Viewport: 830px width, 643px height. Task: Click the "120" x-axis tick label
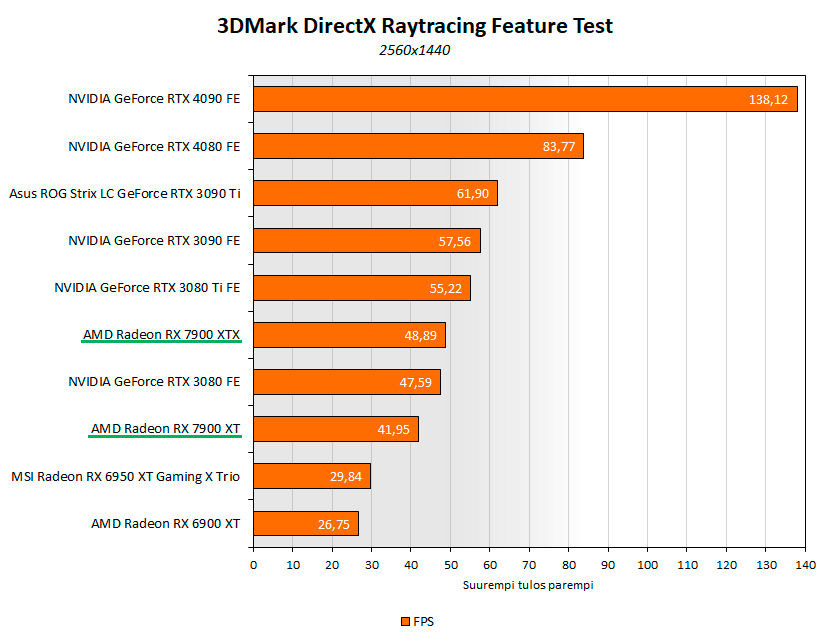(727, 565)
